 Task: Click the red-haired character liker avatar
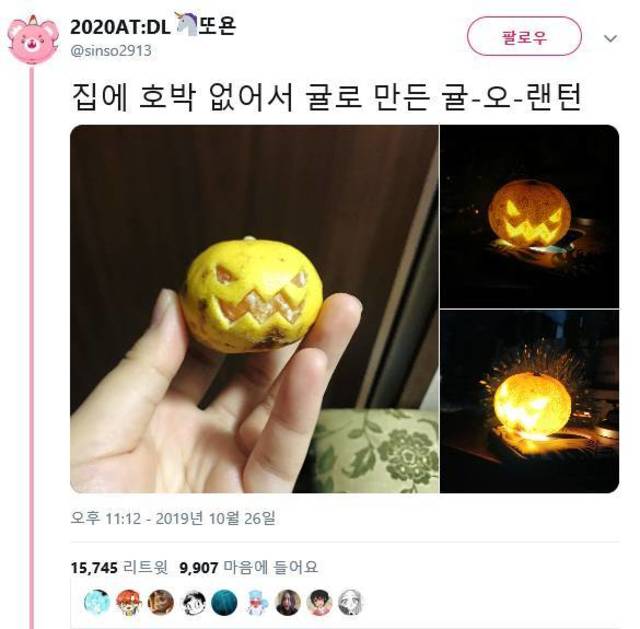129,602
